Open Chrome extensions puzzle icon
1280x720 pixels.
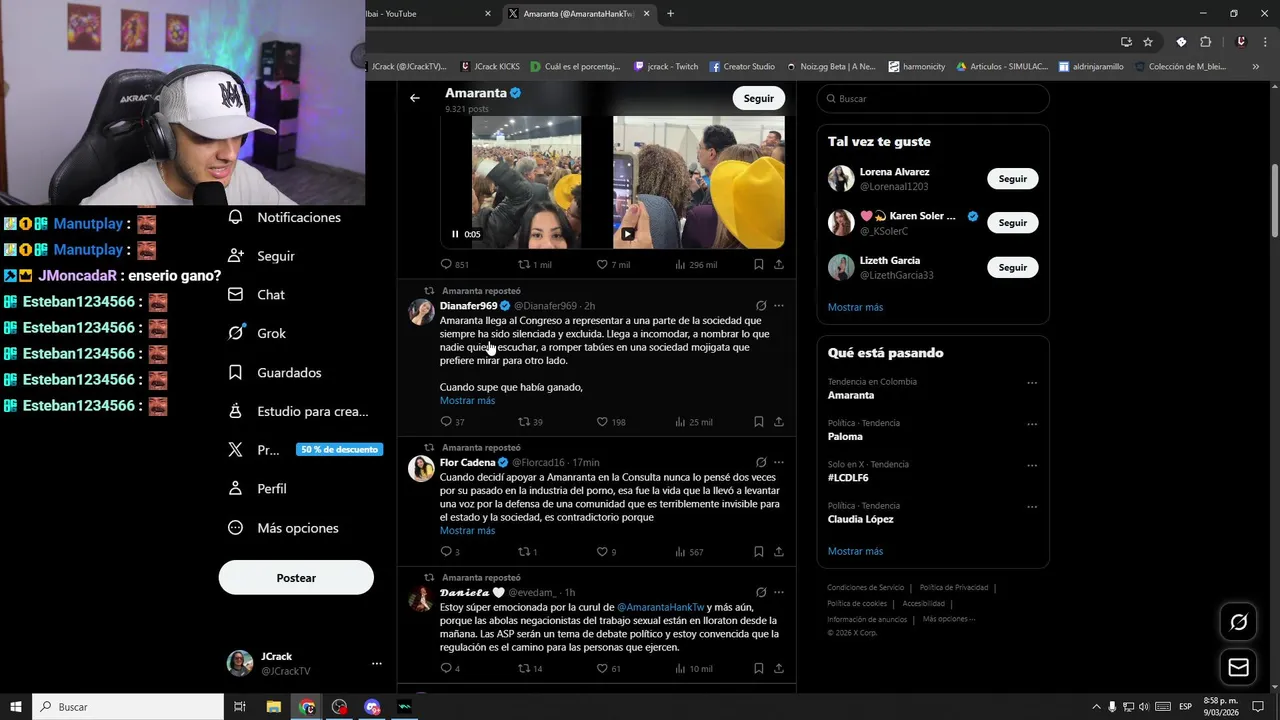[1205, 42]
